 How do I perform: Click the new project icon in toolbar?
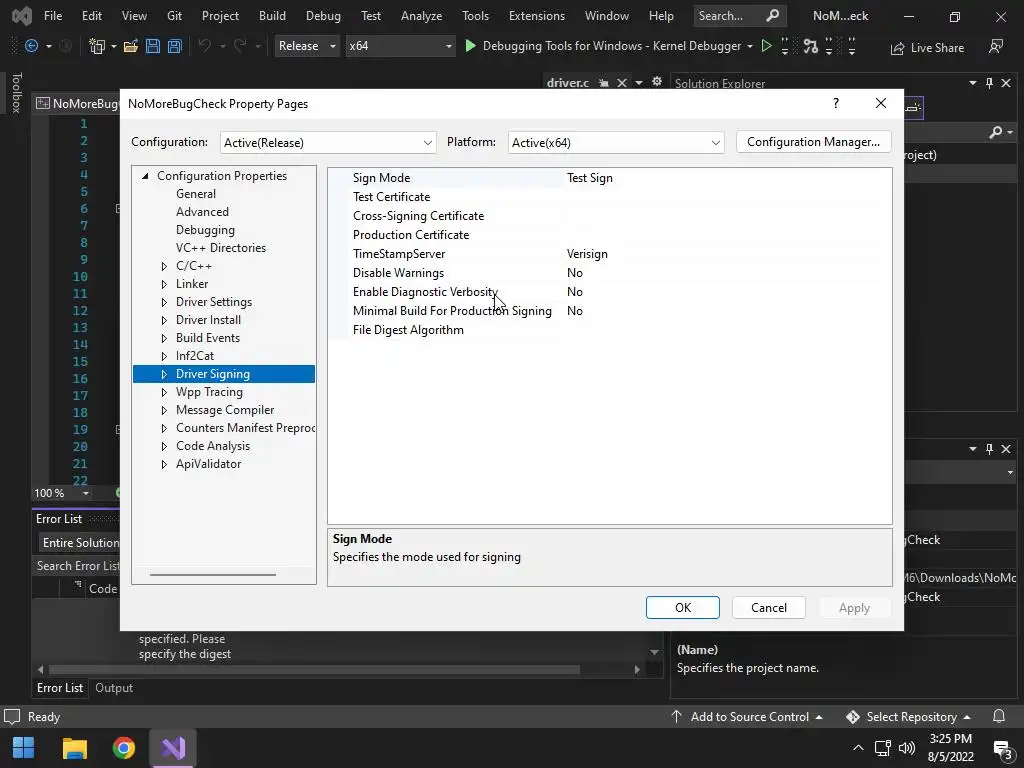[97, 46]
